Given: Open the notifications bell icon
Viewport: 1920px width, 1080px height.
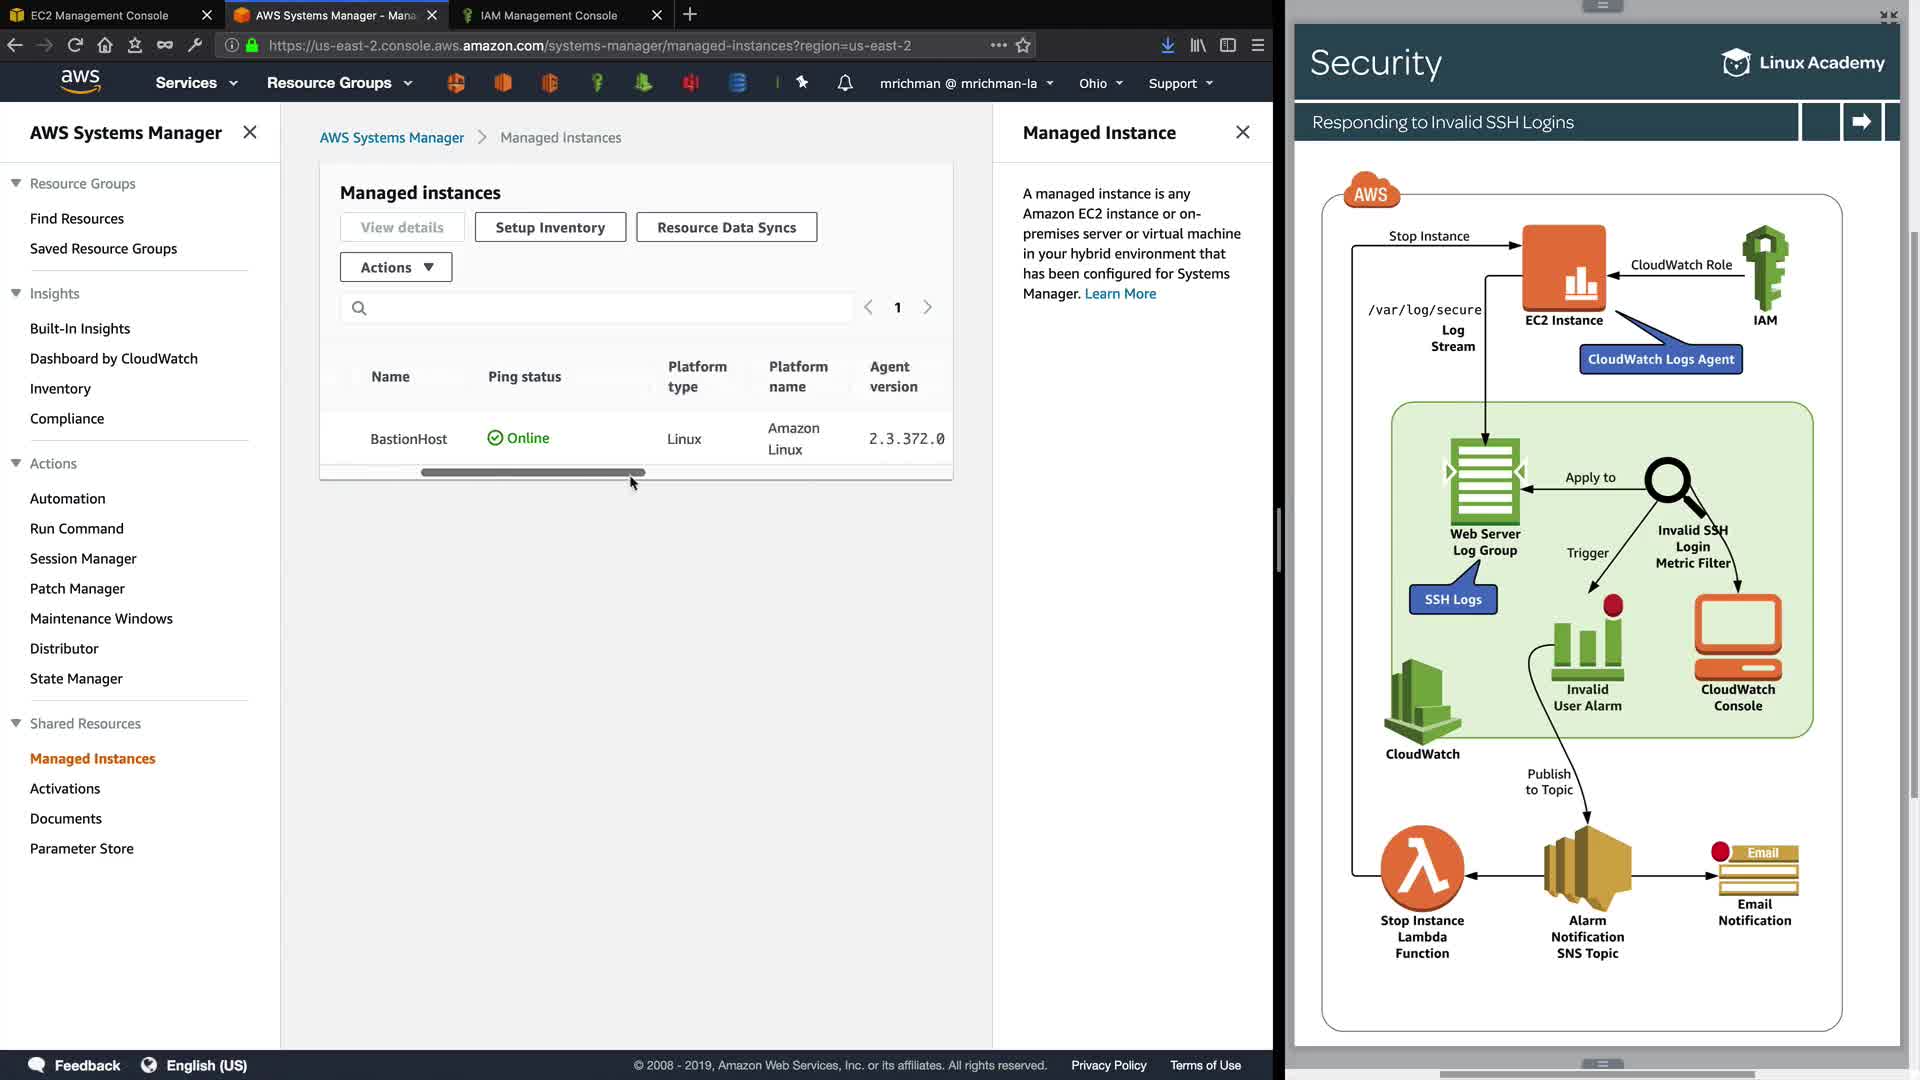Looking at the screenshot, I should (845, 83).
